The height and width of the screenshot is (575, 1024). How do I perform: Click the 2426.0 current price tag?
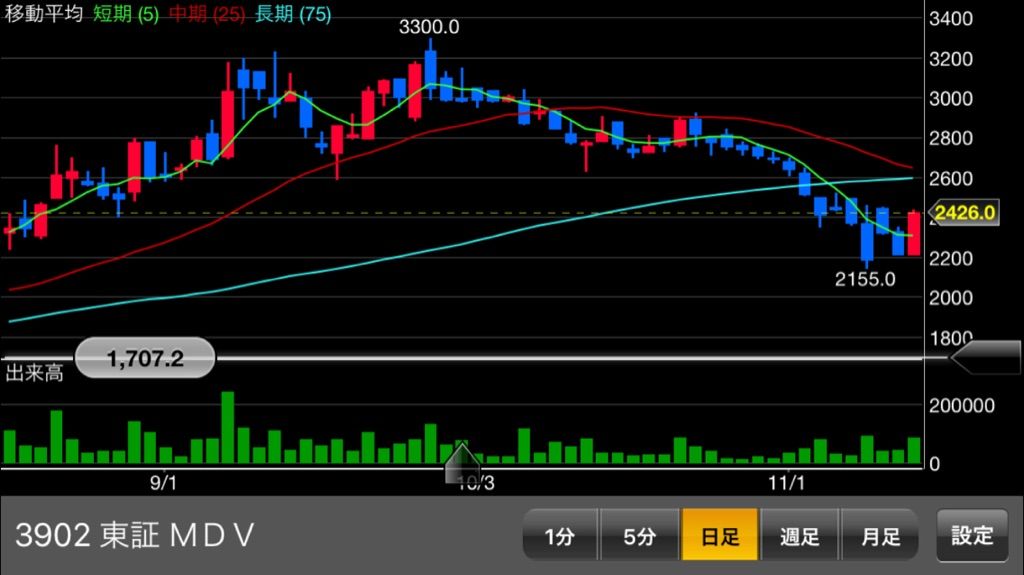[x=965, y=212]
